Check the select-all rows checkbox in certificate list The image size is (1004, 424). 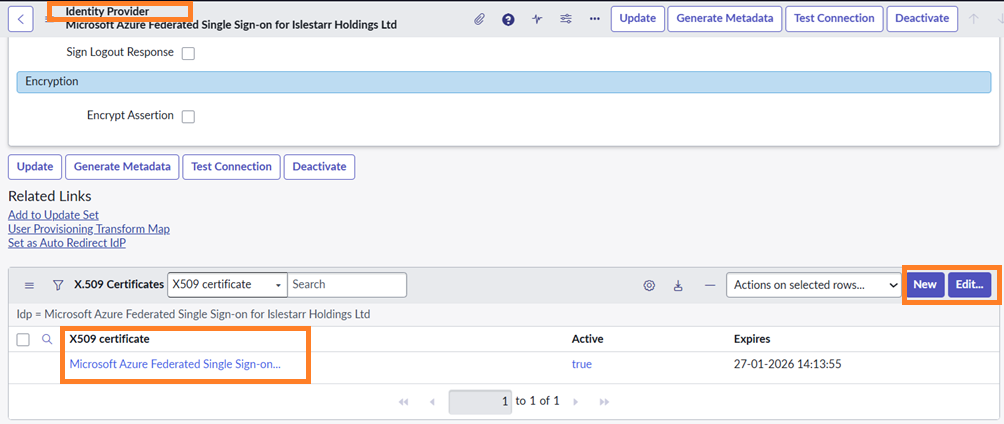click(x=23, y=340)
